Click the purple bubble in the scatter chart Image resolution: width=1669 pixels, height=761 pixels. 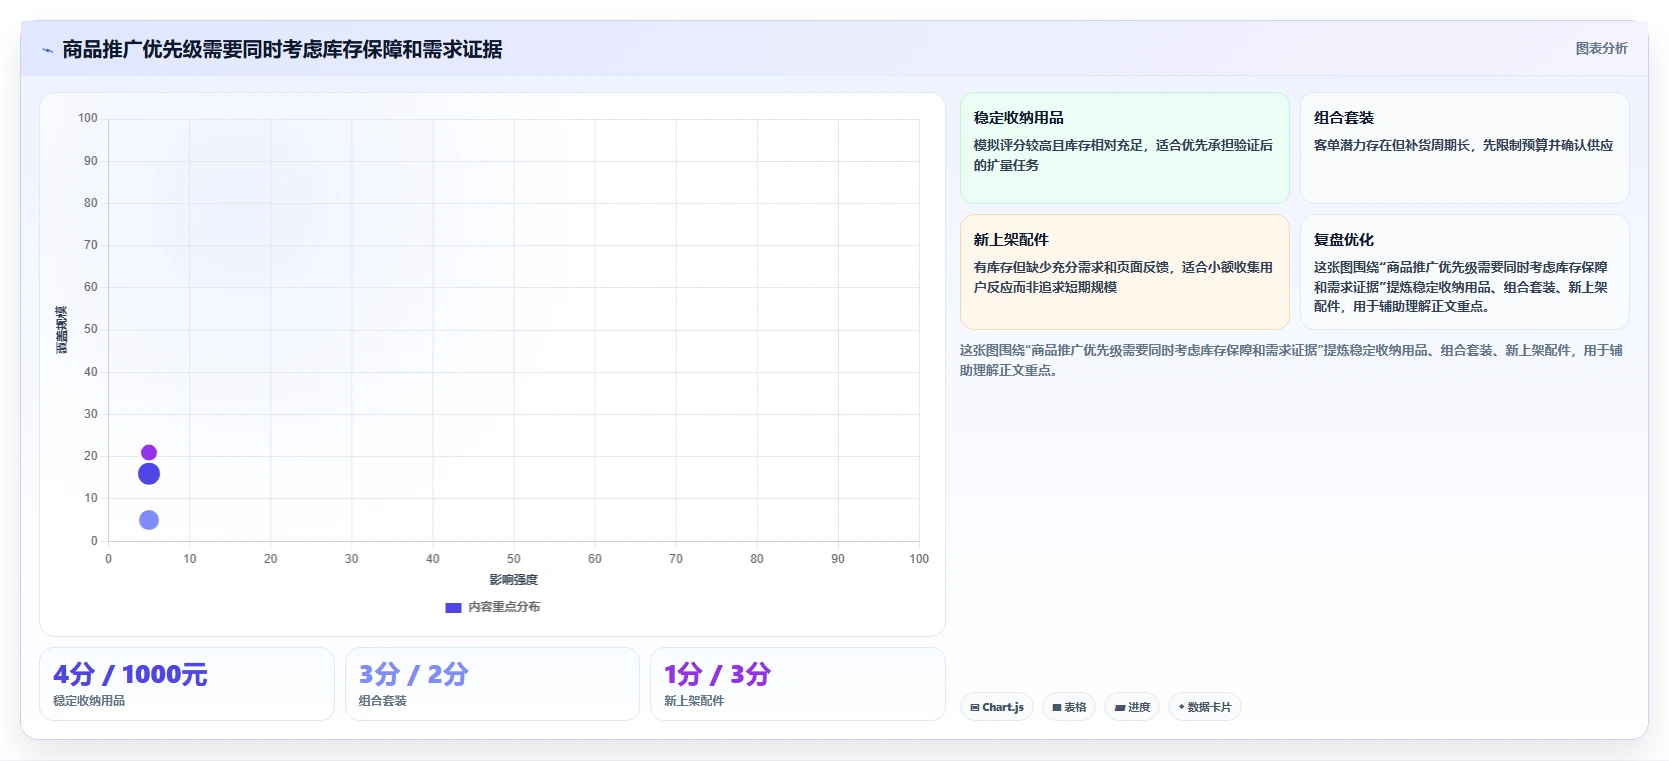149,453
